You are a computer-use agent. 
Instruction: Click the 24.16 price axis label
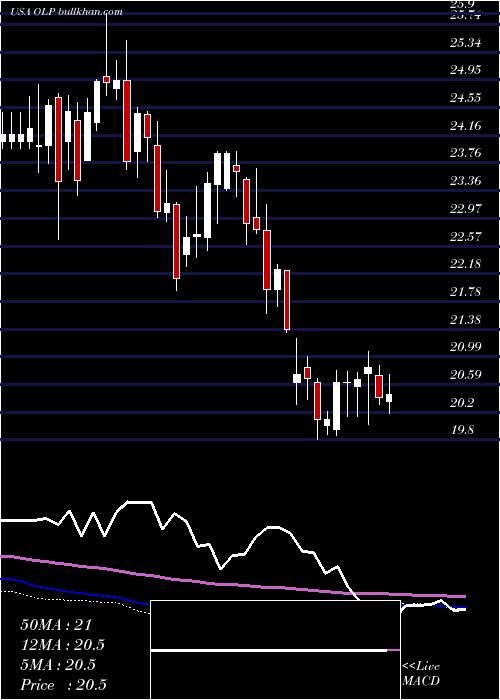466,126
